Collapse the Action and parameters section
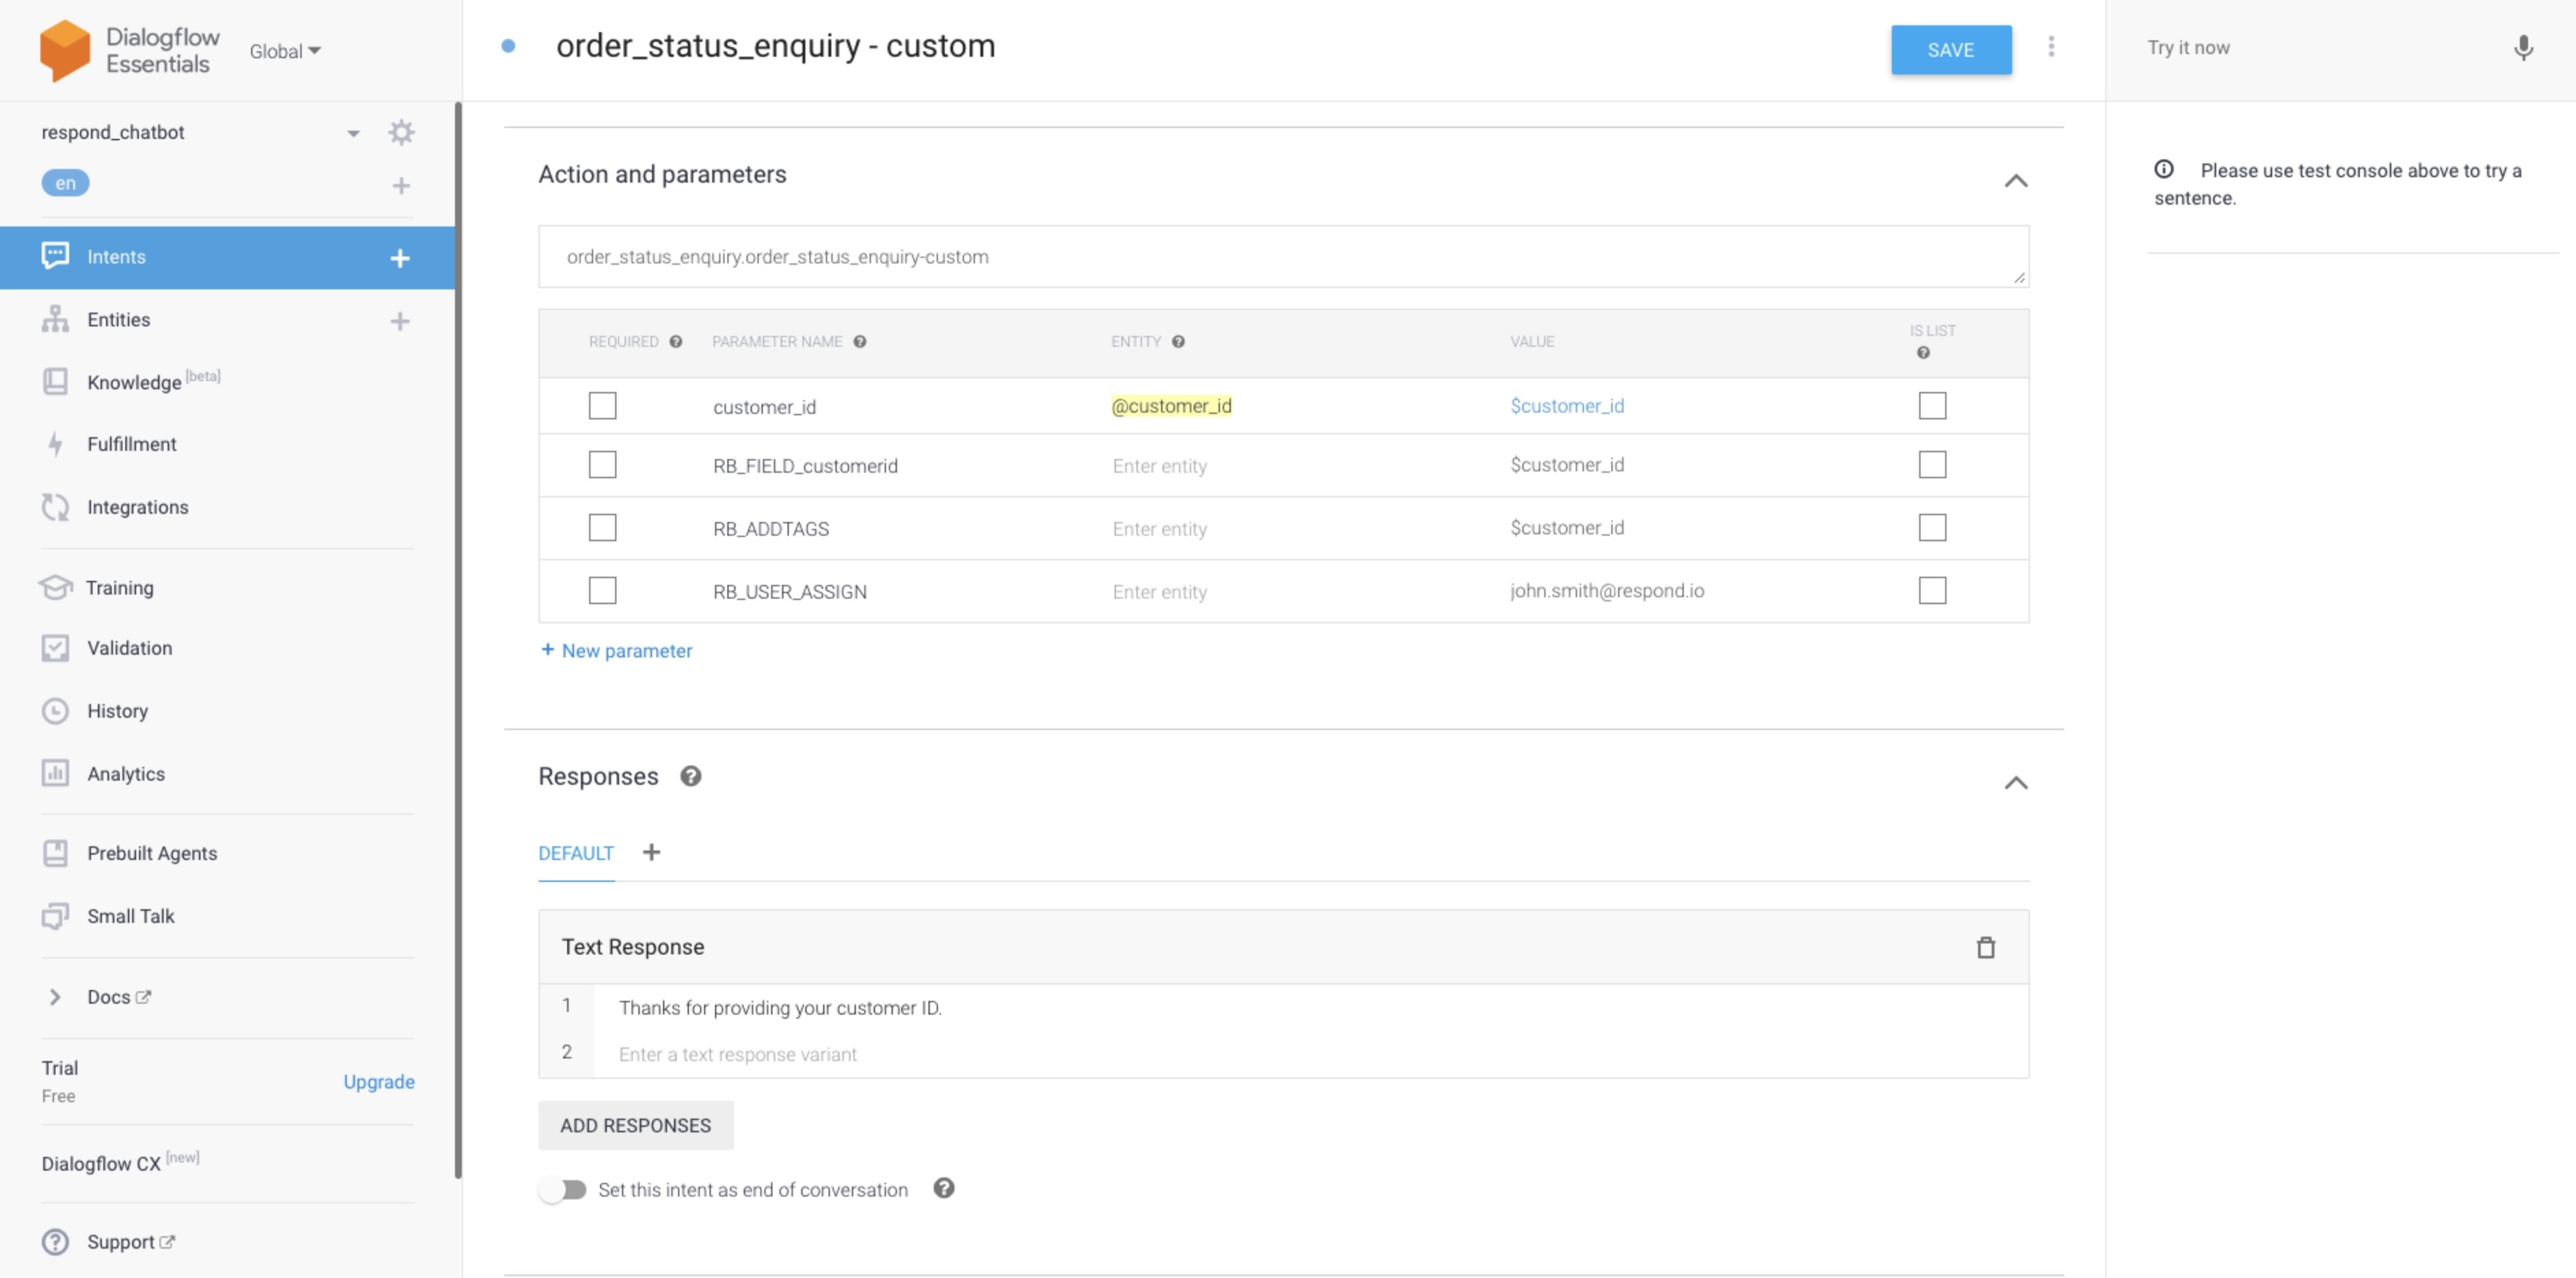This screenshot has height=1278, width=2576. click(x=2015, y=181)
